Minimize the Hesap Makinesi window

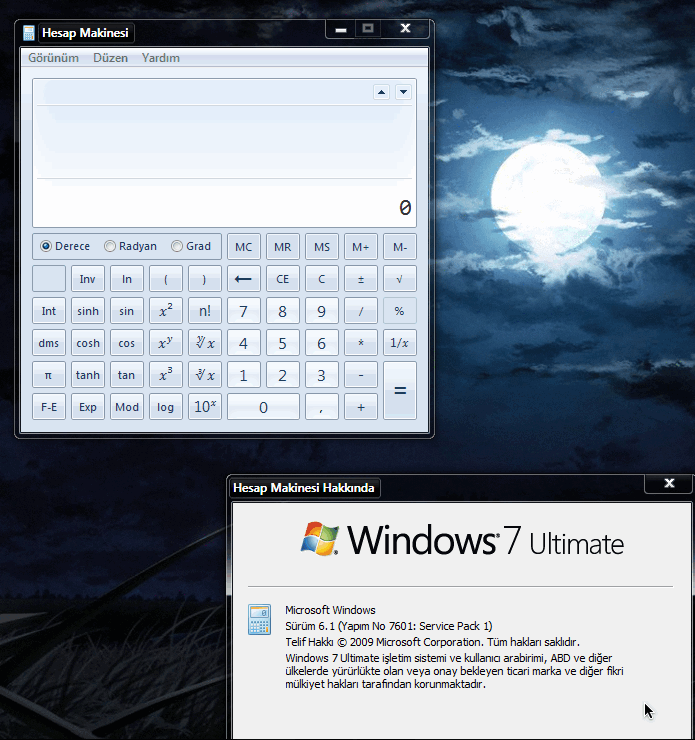341,29
